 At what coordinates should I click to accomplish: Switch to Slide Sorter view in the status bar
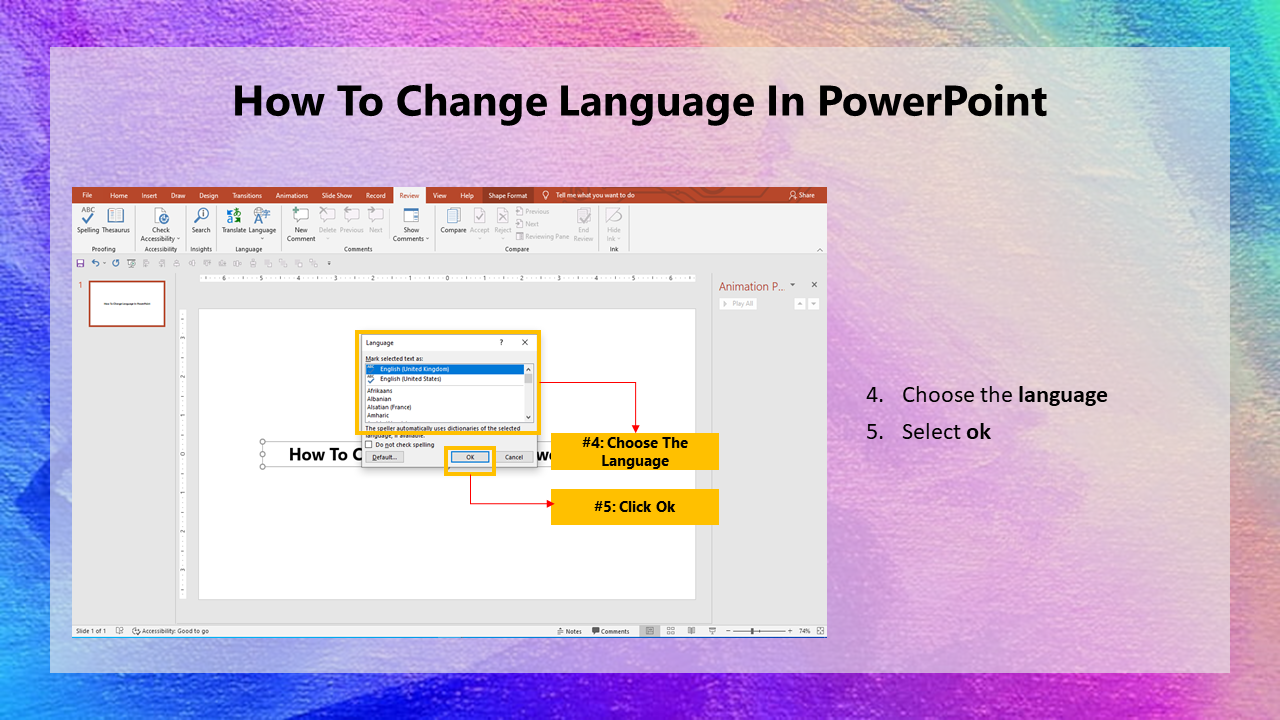(x=671, y=631)
